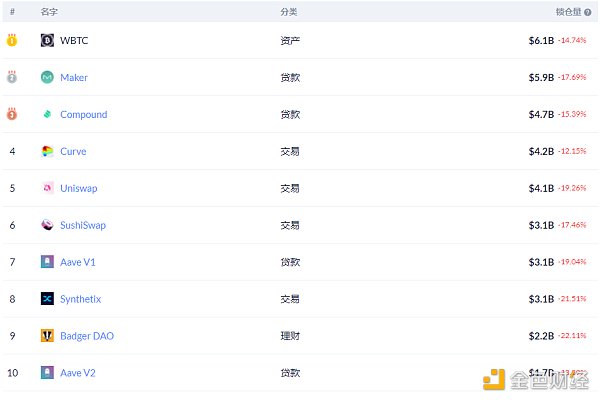Click the gold first-place medal icon
Viewport: 600px width, 401px height.
pyautogui.click(x=12, y=41)
